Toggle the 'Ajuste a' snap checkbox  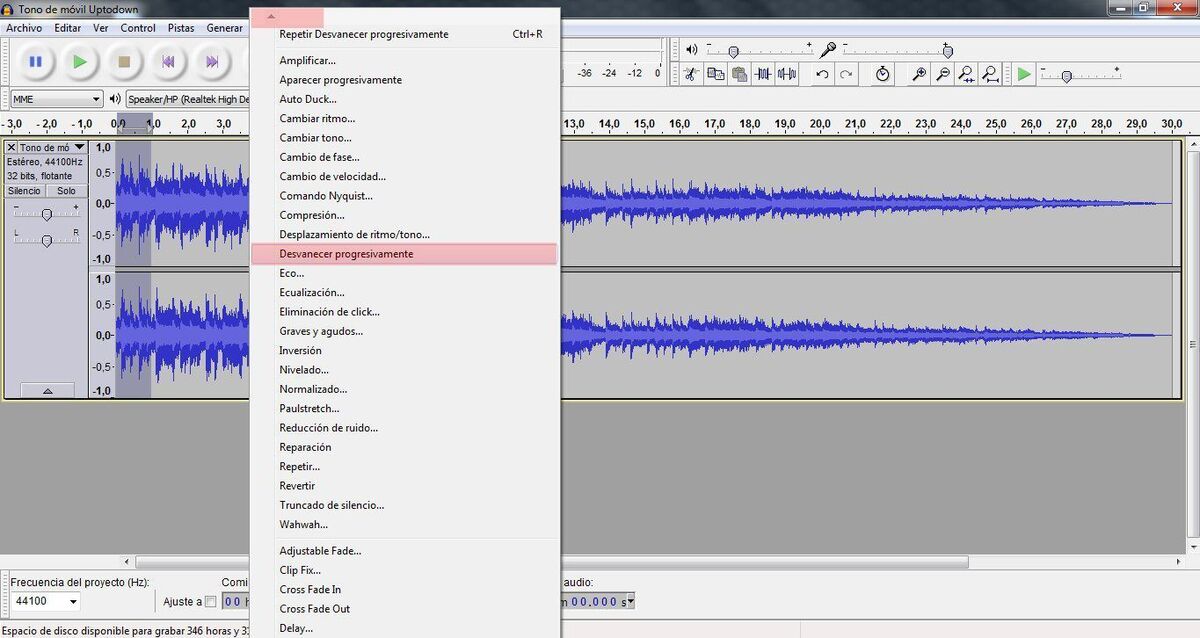(x=210, y=601)
